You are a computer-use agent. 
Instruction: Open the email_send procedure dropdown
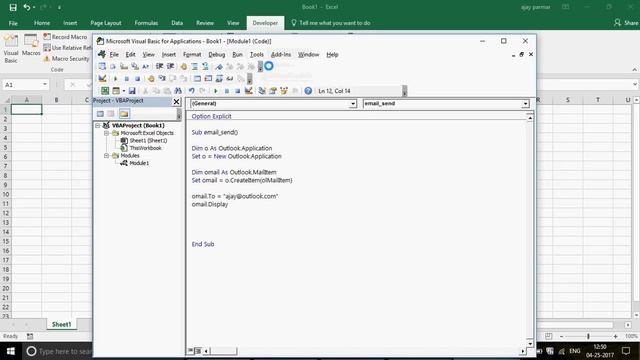pos(526,104)
